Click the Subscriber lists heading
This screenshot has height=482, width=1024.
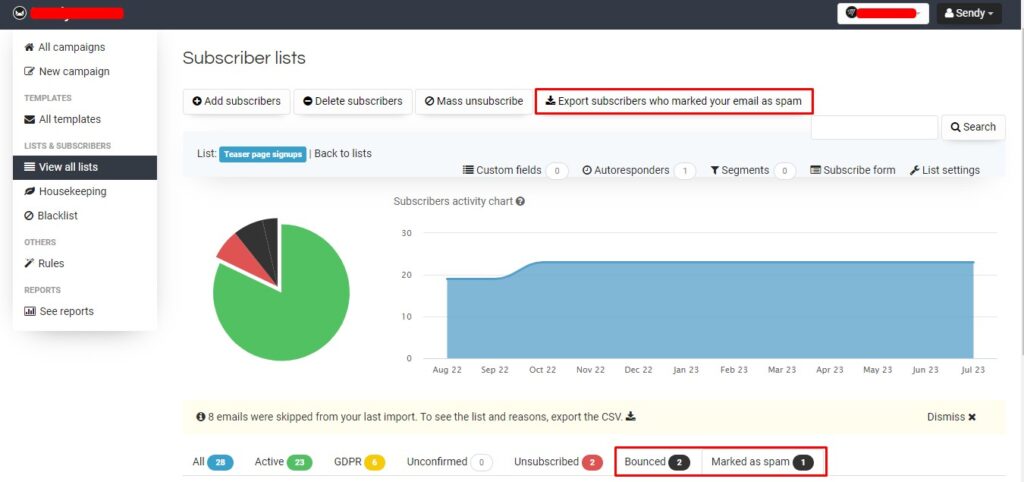[244, 58]
